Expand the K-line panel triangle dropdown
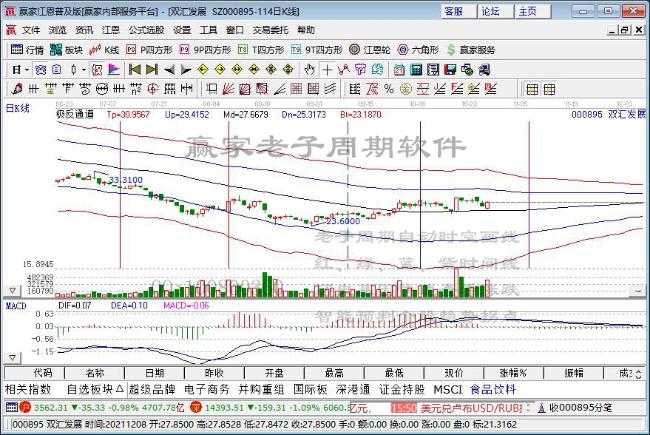 (12, 291)
